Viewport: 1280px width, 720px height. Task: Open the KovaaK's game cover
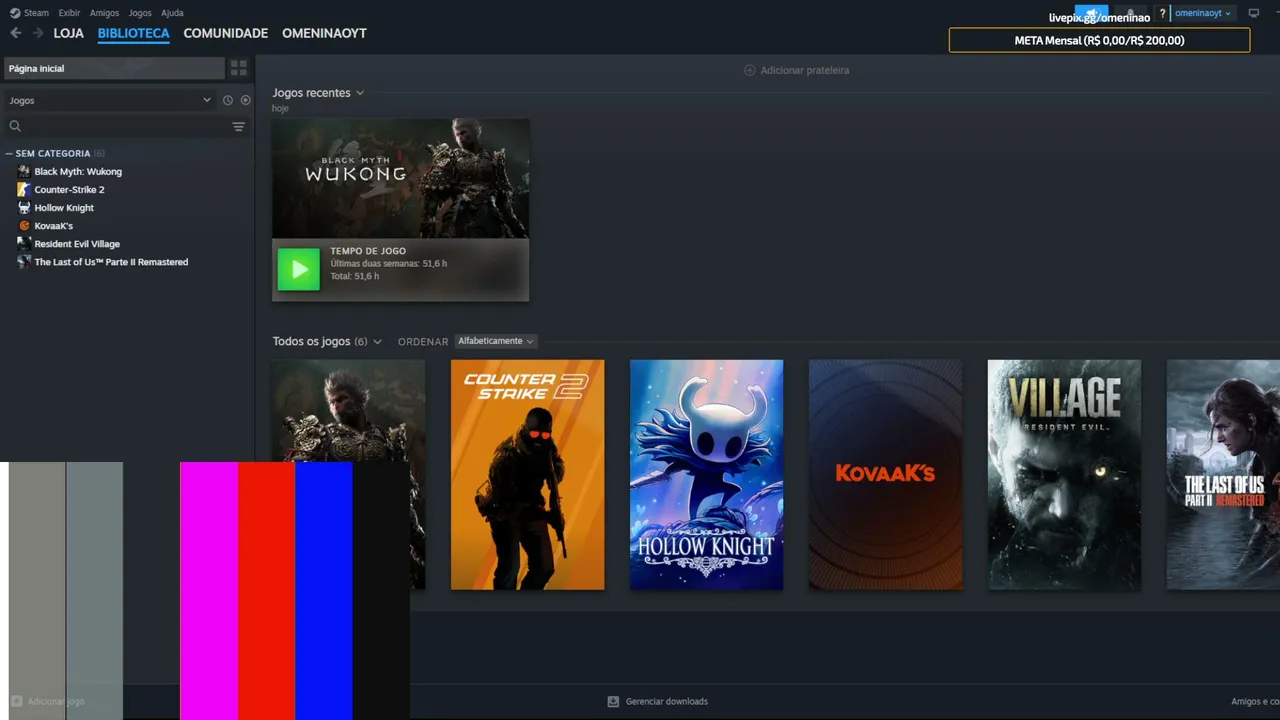tap(886, 475)
